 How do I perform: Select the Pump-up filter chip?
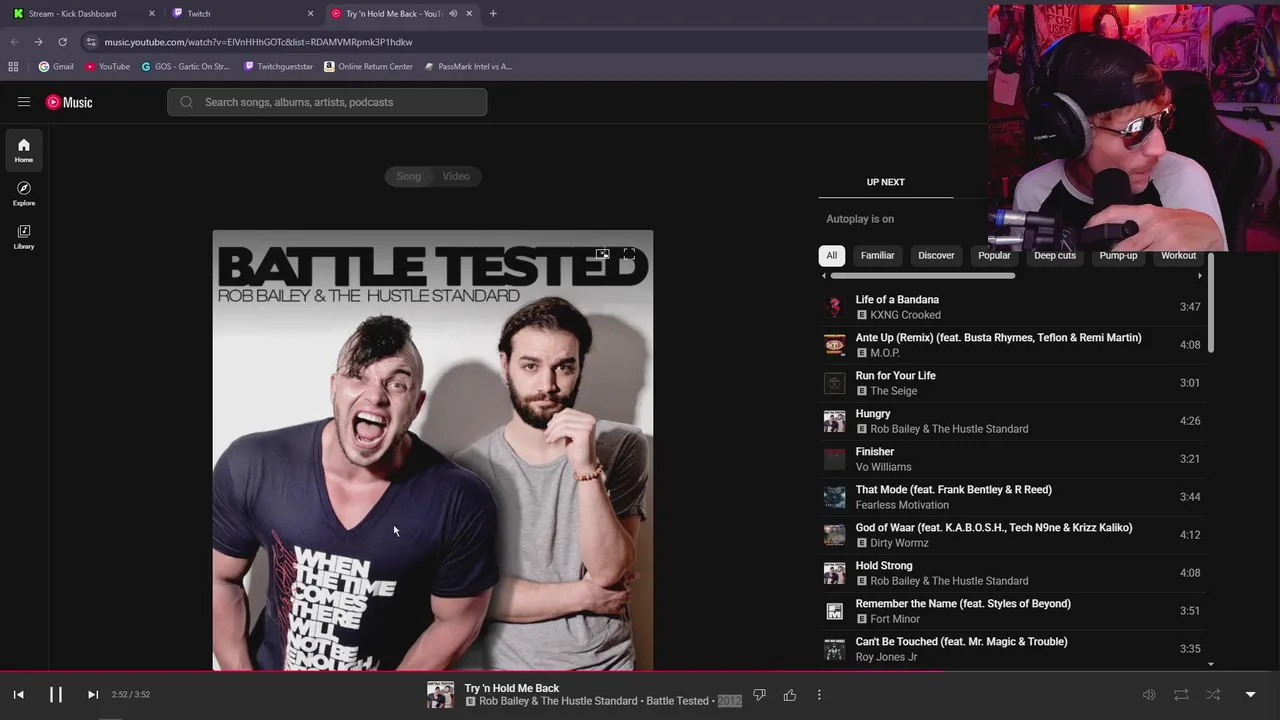coord(1118,255)
